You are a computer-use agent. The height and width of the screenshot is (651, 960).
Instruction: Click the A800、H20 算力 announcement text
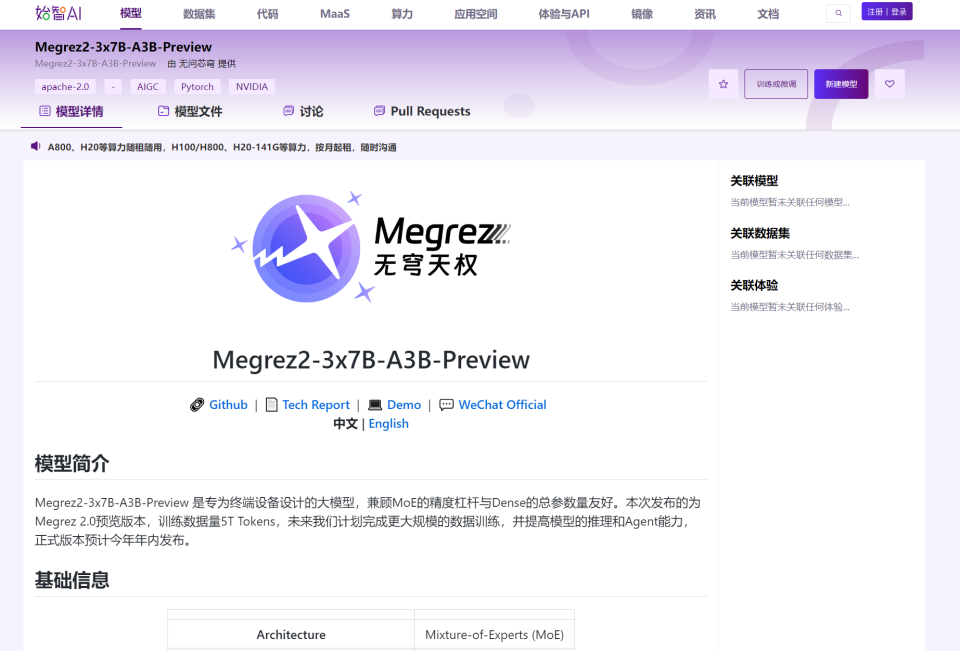click(x=222, y=147)
